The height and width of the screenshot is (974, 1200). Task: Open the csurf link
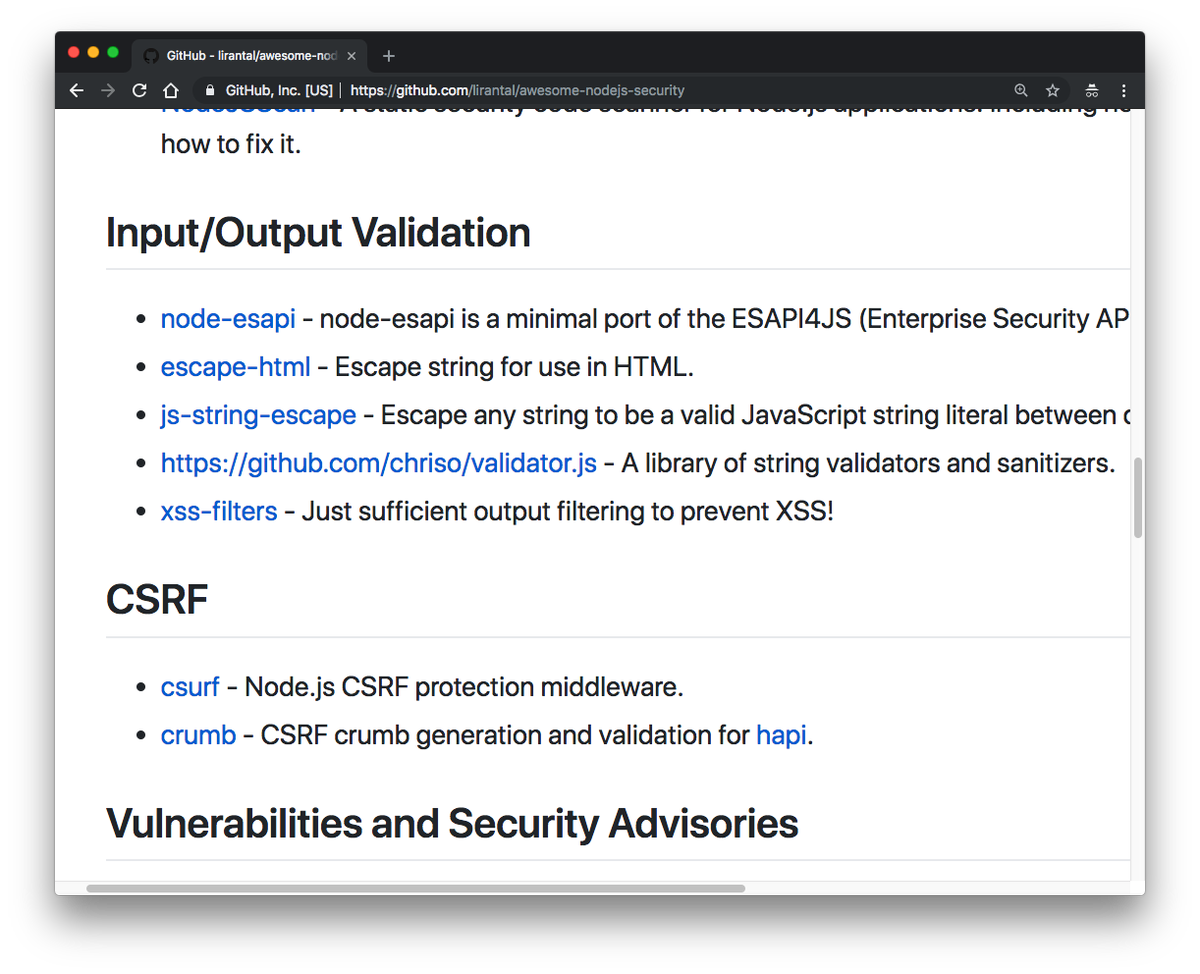click(190, 687)
